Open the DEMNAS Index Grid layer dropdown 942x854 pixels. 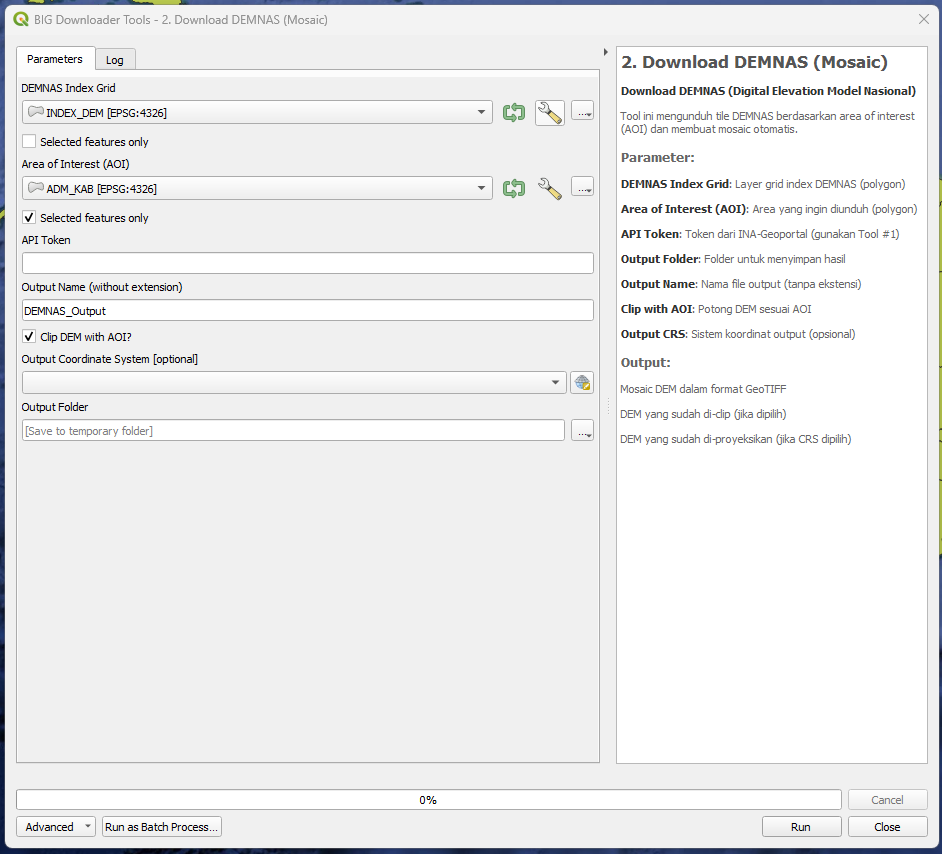coord(482,112)
